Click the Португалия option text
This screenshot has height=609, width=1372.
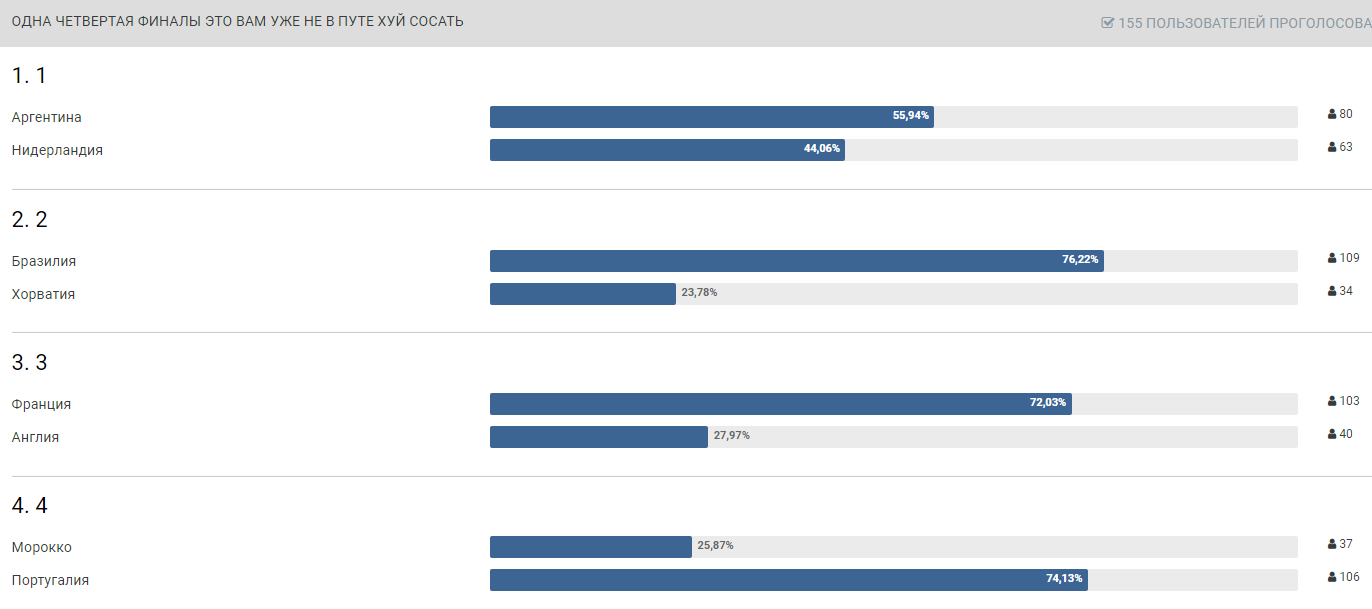(50, 580)
